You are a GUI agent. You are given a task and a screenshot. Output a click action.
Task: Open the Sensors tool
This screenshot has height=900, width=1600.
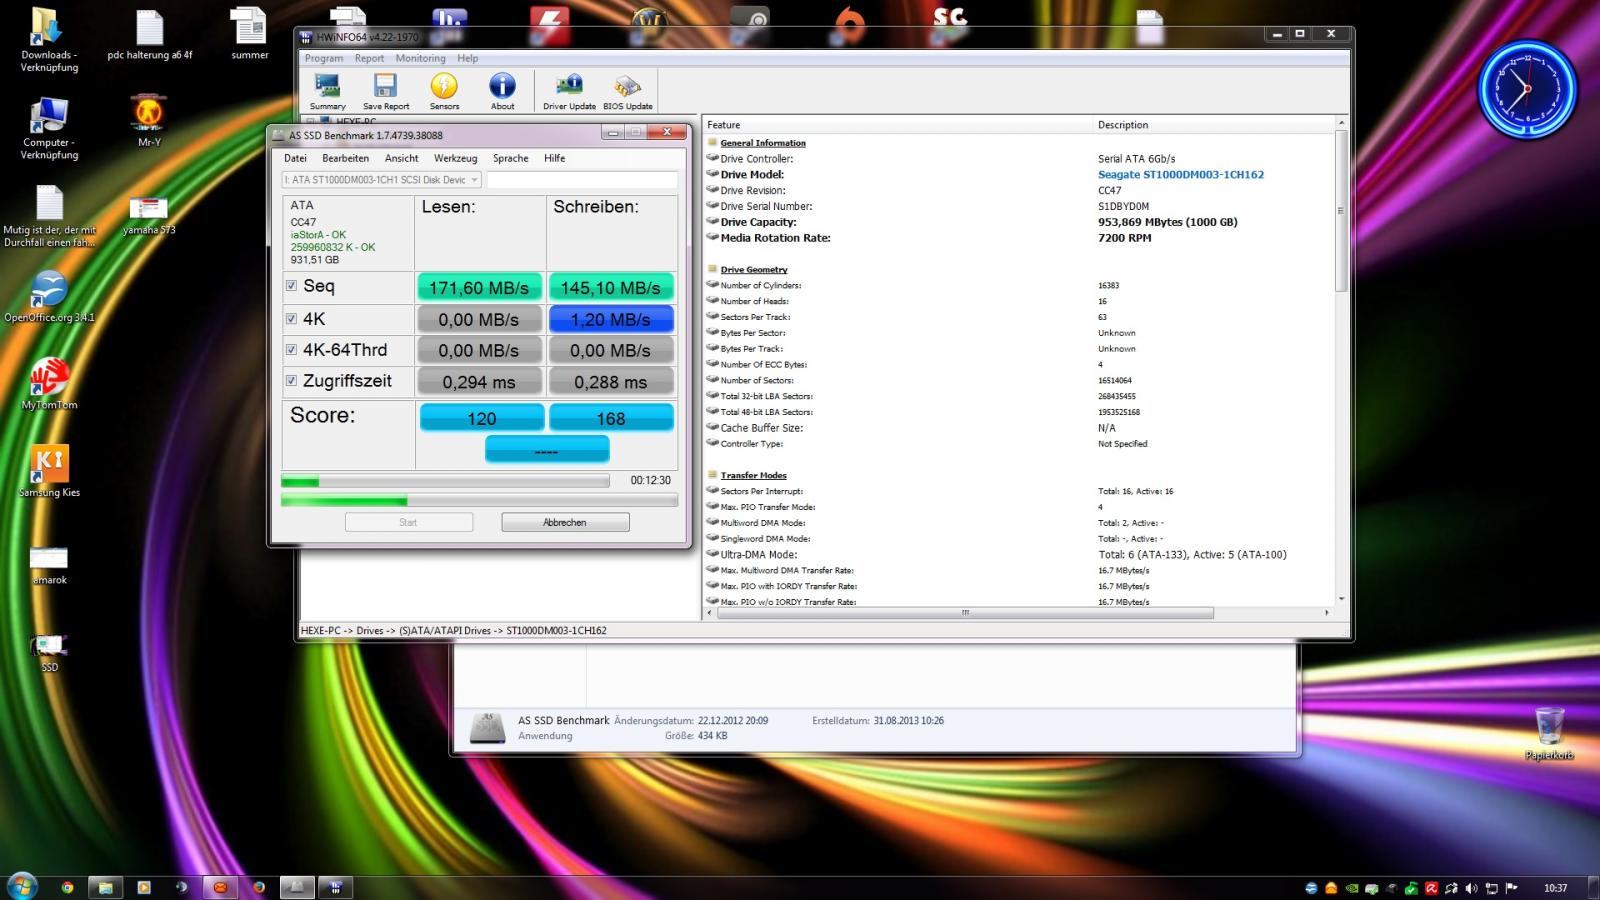coord(444,91)
